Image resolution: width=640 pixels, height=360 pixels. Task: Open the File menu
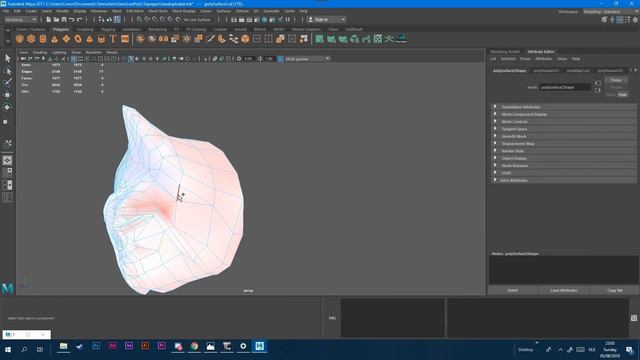[6, 11]
